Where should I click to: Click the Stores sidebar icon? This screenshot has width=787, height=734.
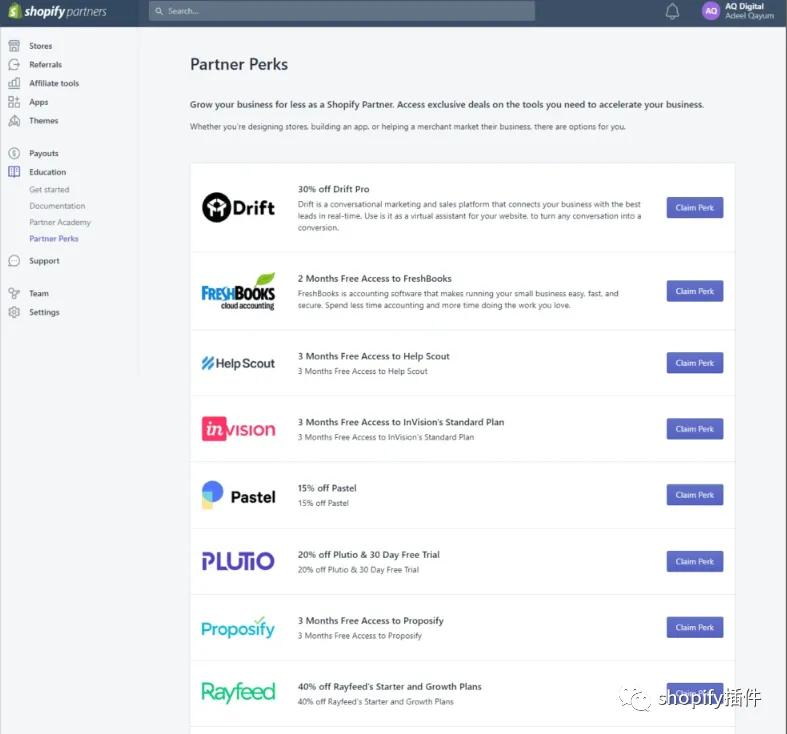coord(14,46)
